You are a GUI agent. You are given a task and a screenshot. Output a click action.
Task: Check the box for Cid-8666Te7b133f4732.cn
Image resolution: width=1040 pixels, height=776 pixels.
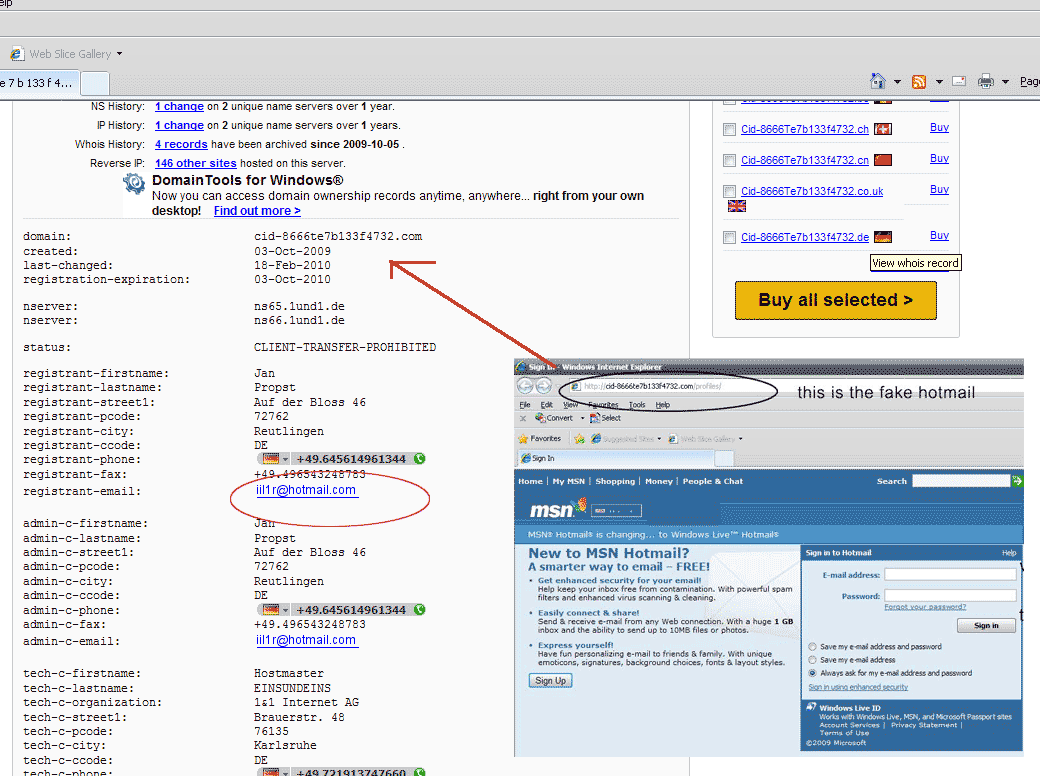click(729, 161)
